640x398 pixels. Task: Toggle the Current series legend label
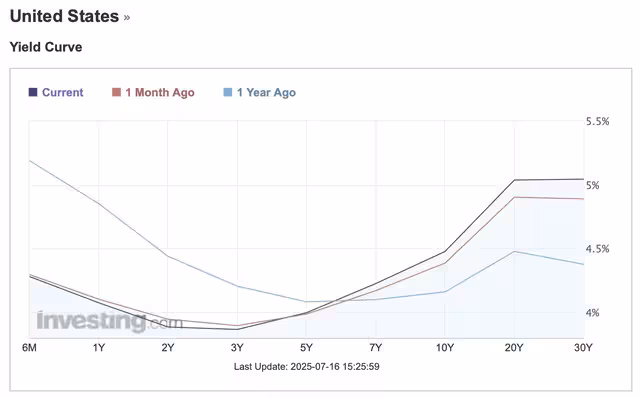point(62,92)
